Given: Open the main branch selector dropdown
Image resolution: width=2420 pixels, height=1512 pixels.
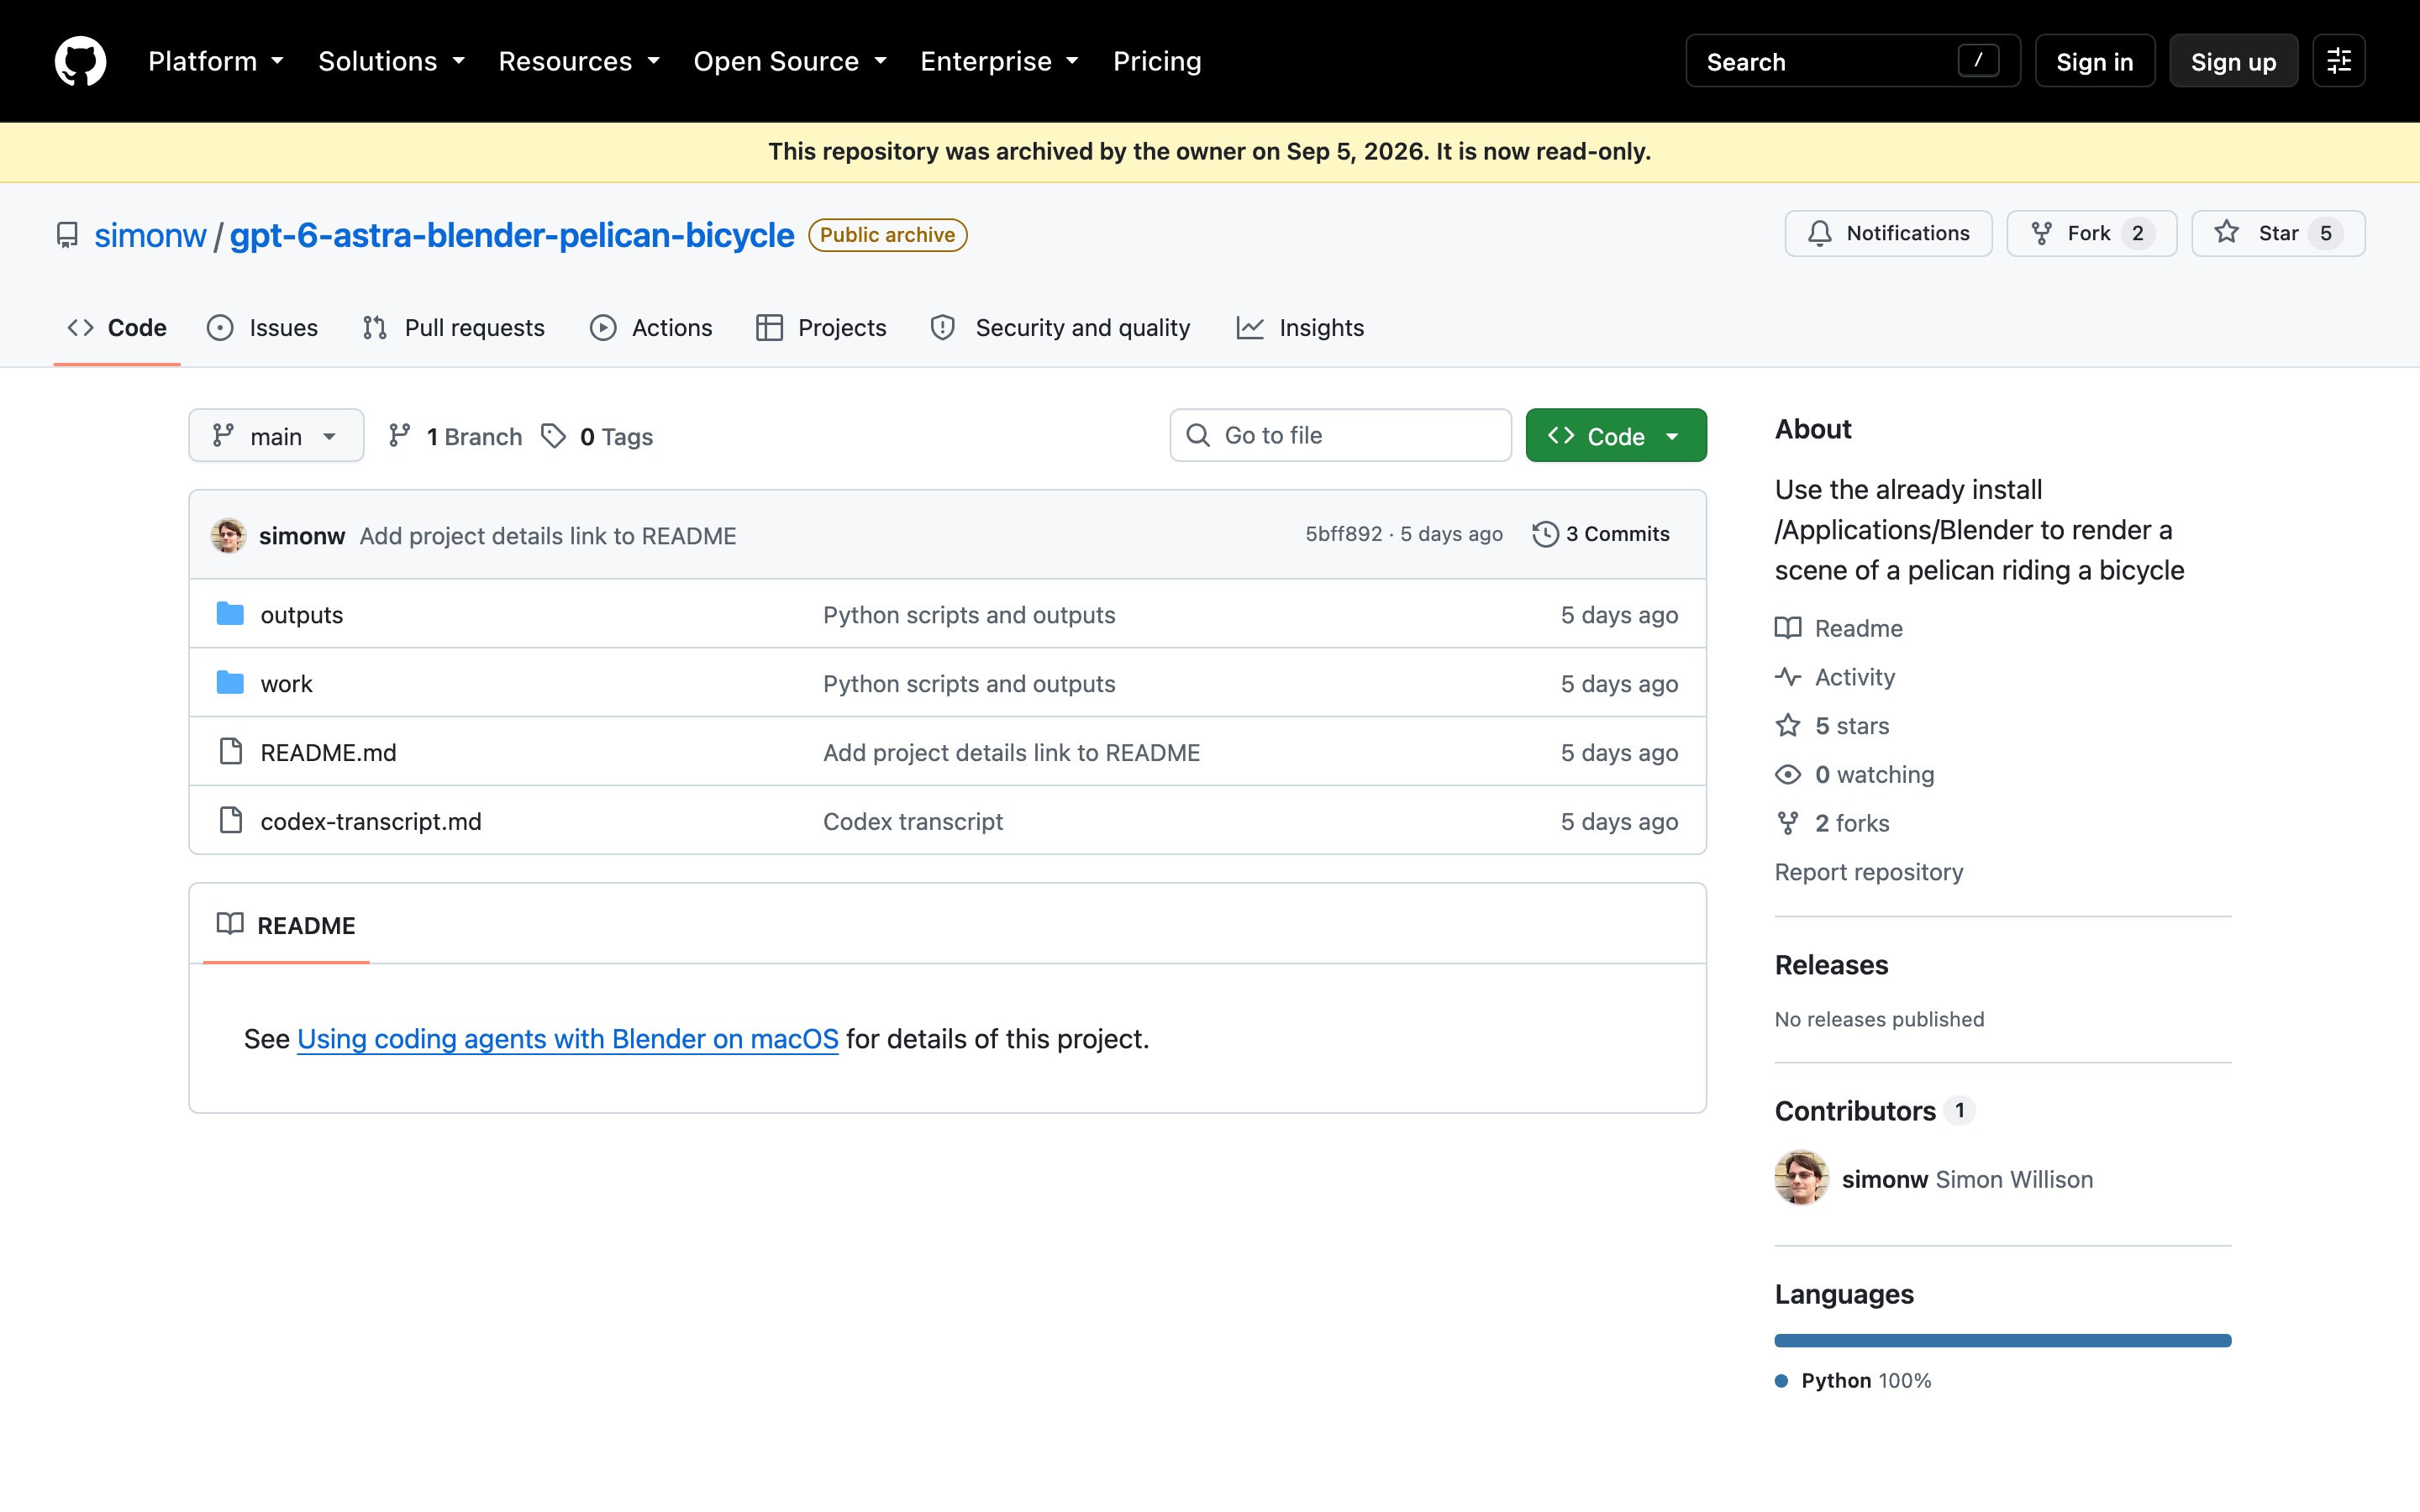Looking at the screenshot, I should pyautogui.click(x=276, y=436).
